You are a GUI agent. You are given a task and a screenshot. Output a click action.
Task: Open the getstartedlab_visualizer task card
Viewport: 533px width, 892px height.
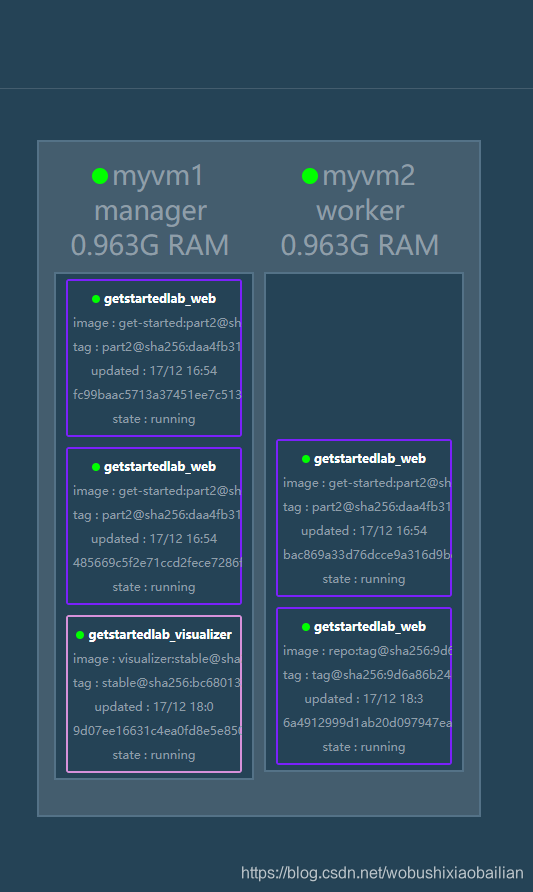coord(154,694)
